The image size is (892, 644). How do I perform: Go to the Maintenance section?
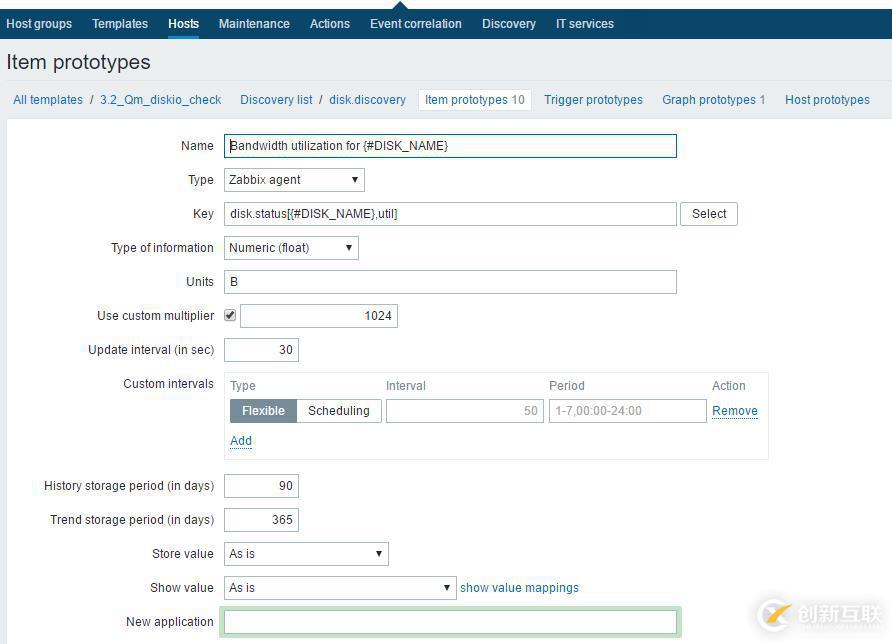pyautogui.click(x=254, y=24)
